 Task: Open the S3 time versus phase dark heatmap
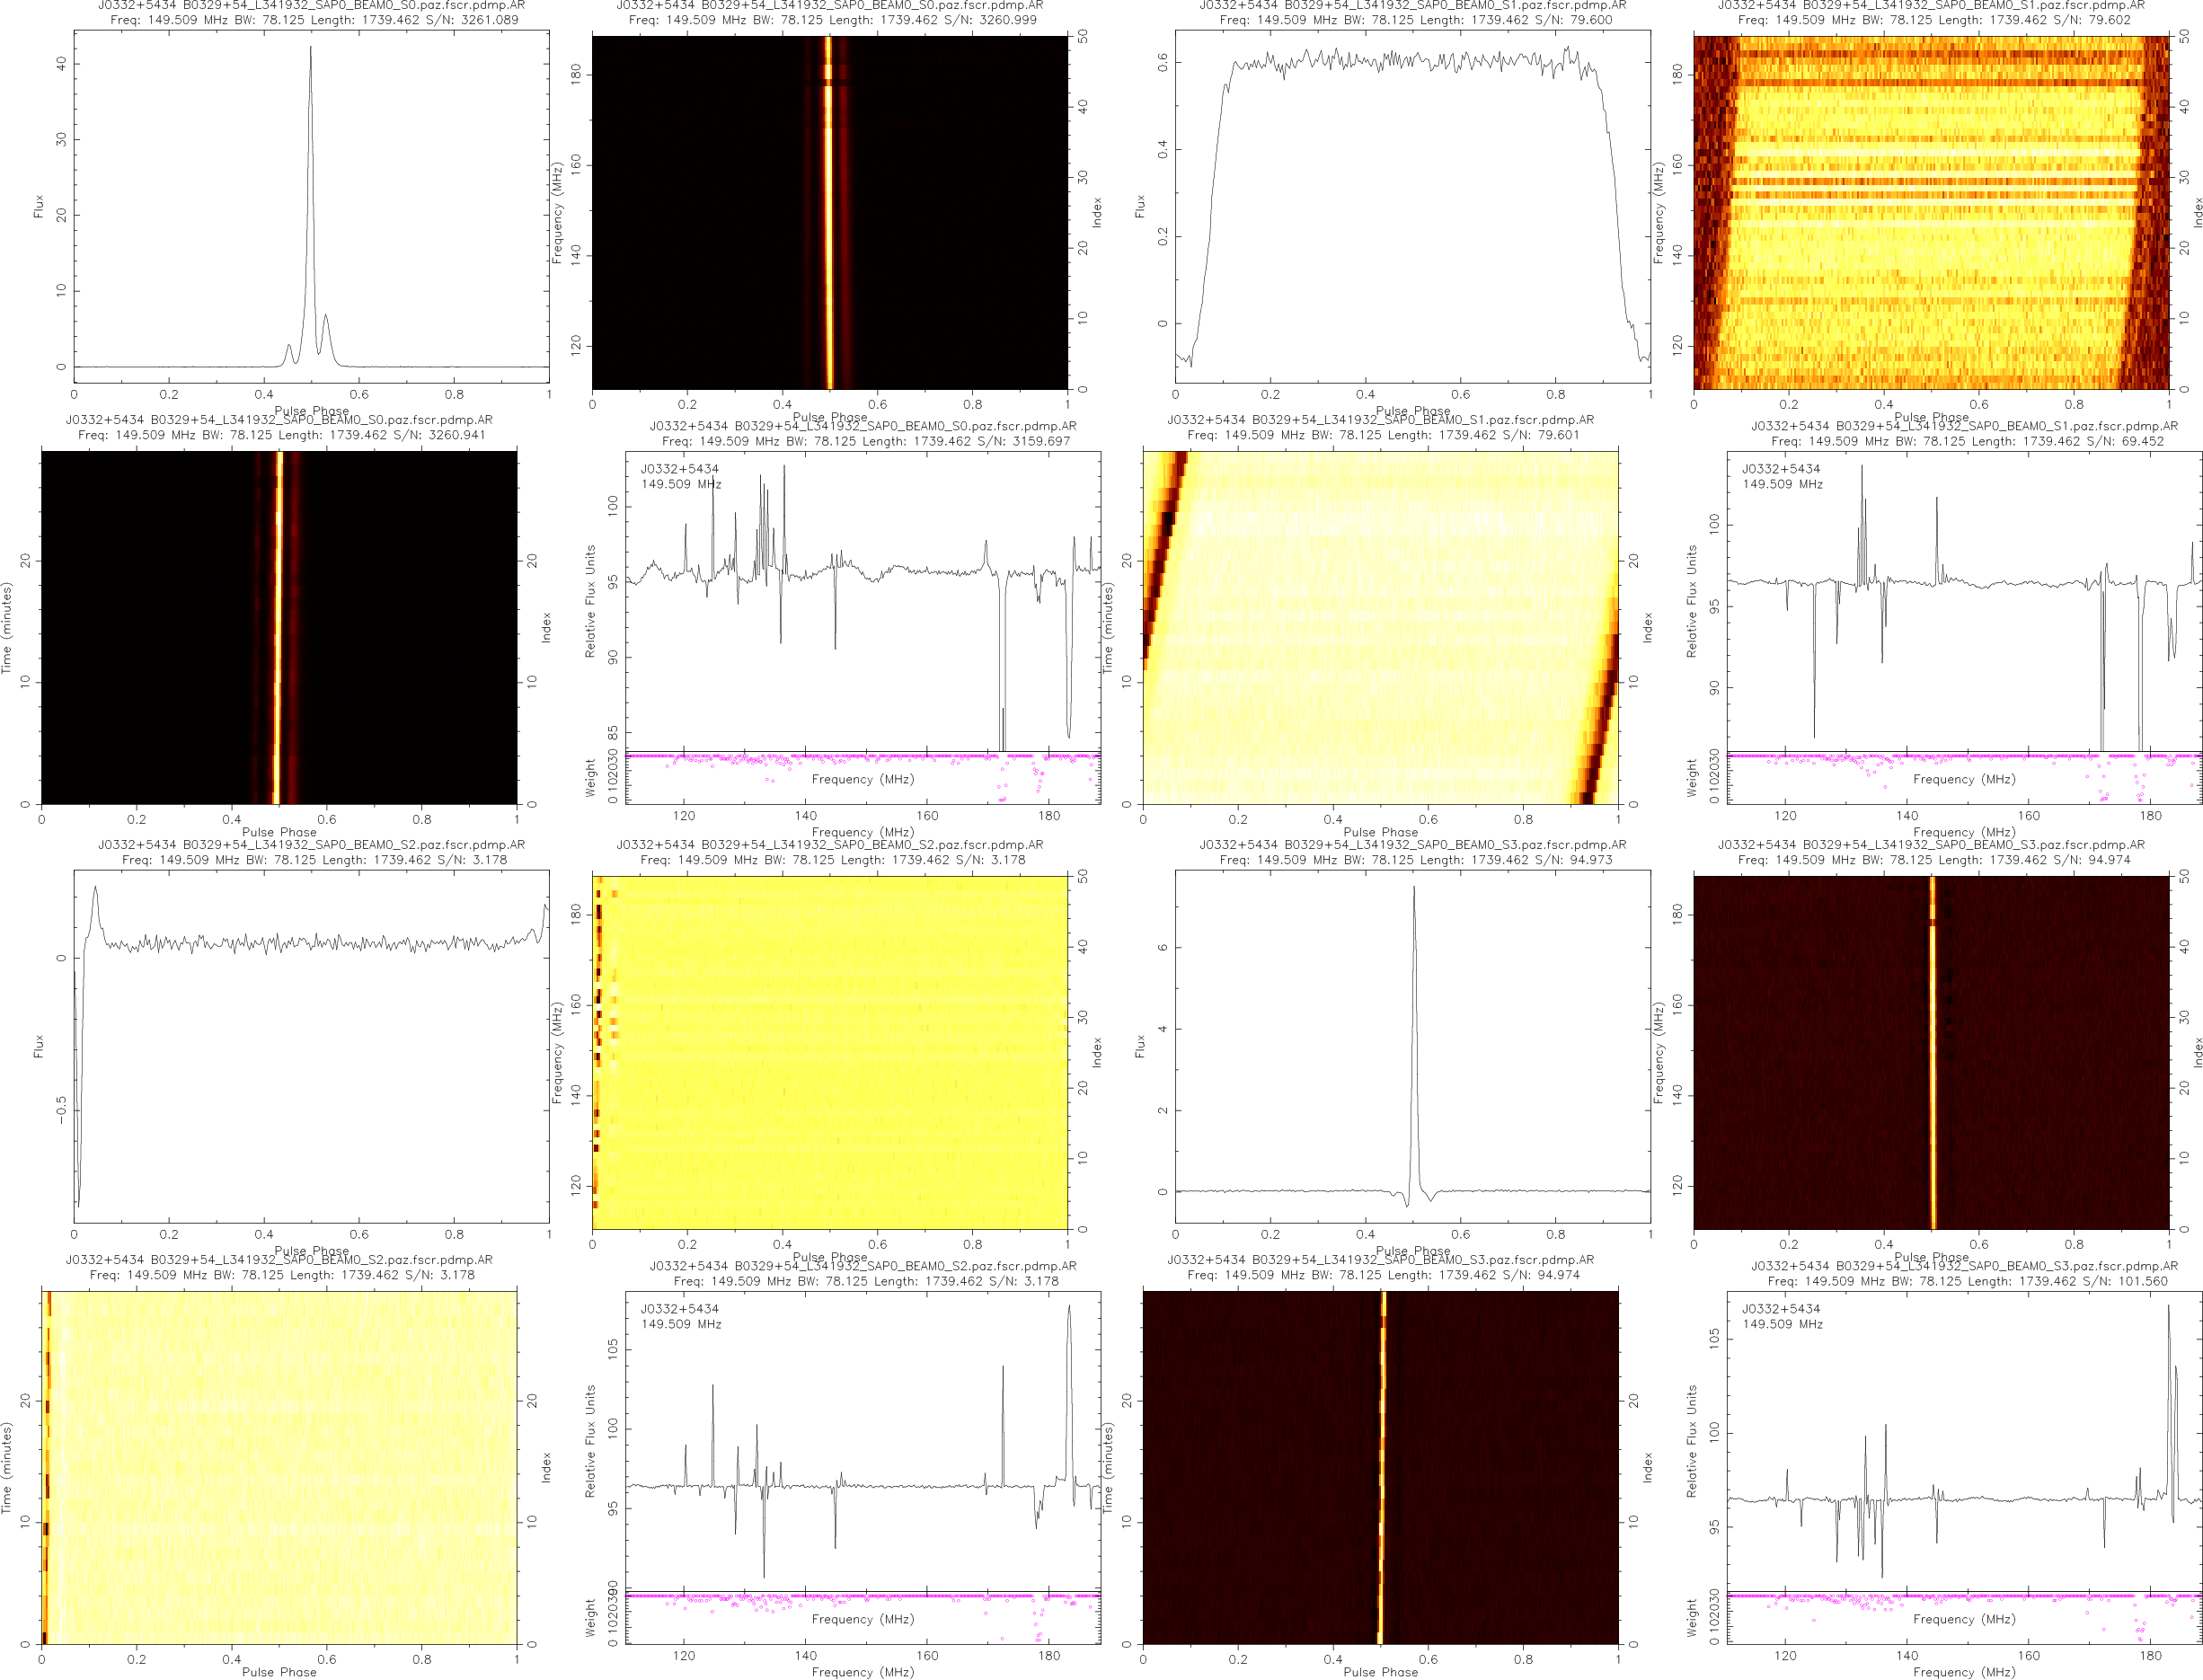(1380, 1467)
